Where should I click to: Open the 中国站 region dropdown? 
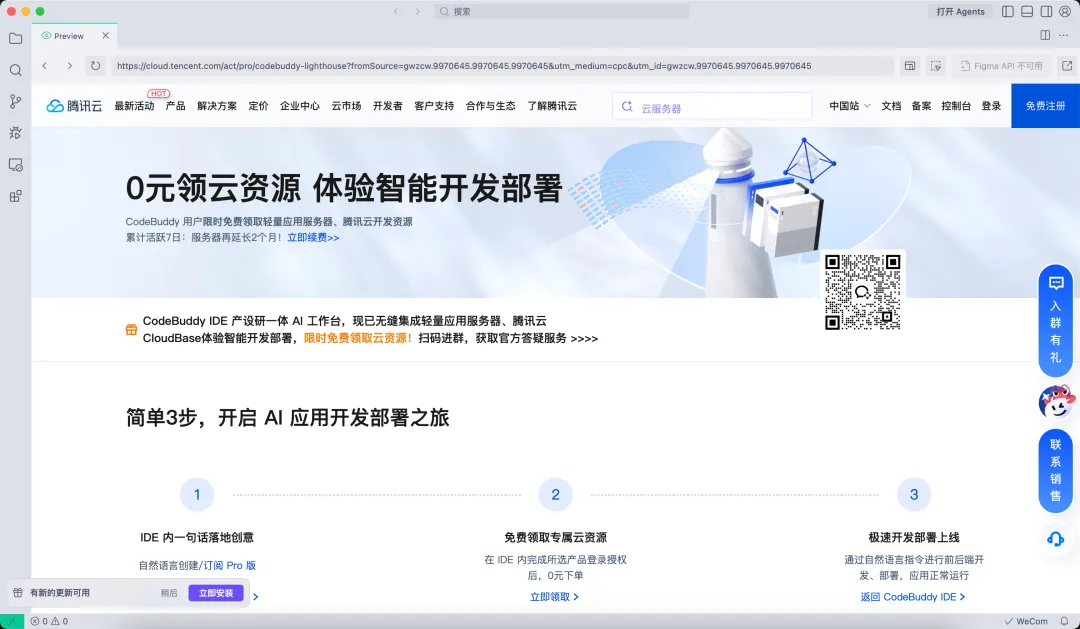click(849, 106)
